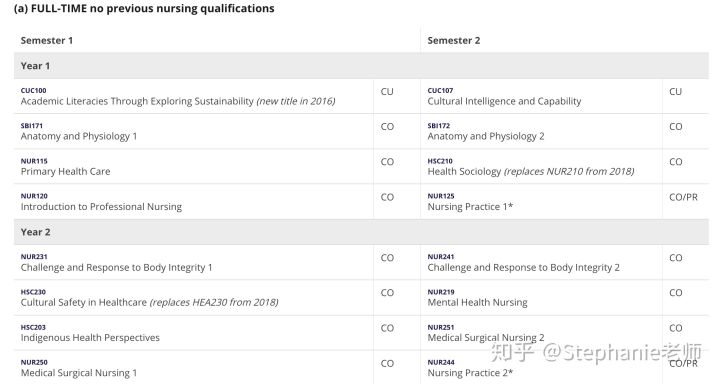Open Nursing Practice 2 unit
Image resolution: width=720 pixels, height=384 pixels.
point(470,373)
